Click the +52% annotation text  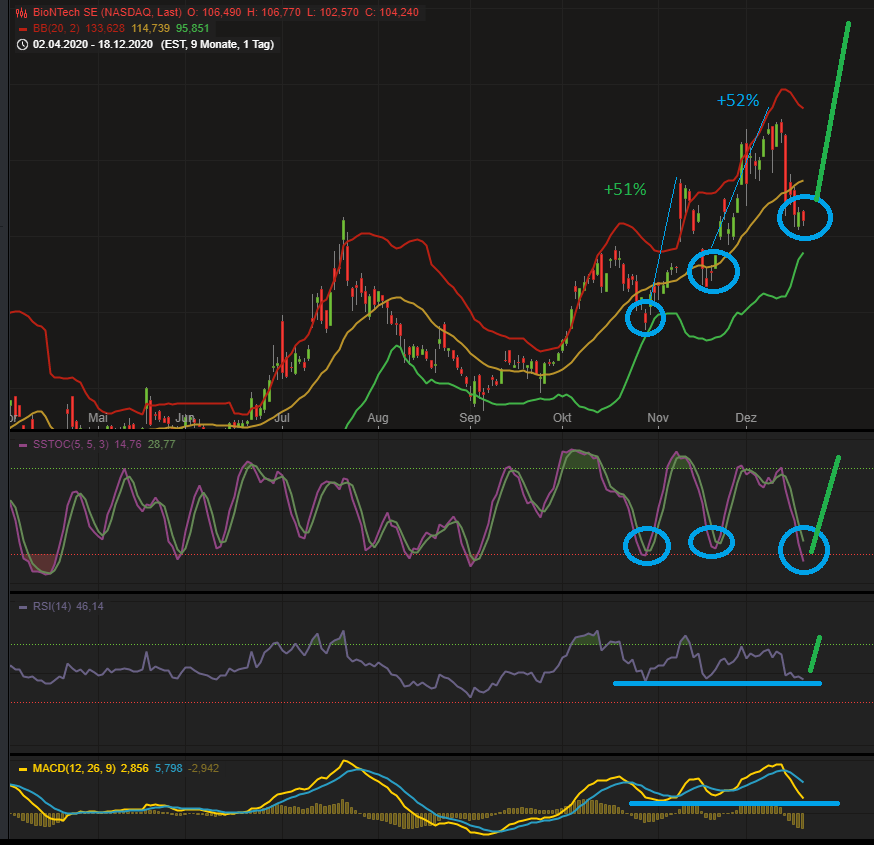737,100
